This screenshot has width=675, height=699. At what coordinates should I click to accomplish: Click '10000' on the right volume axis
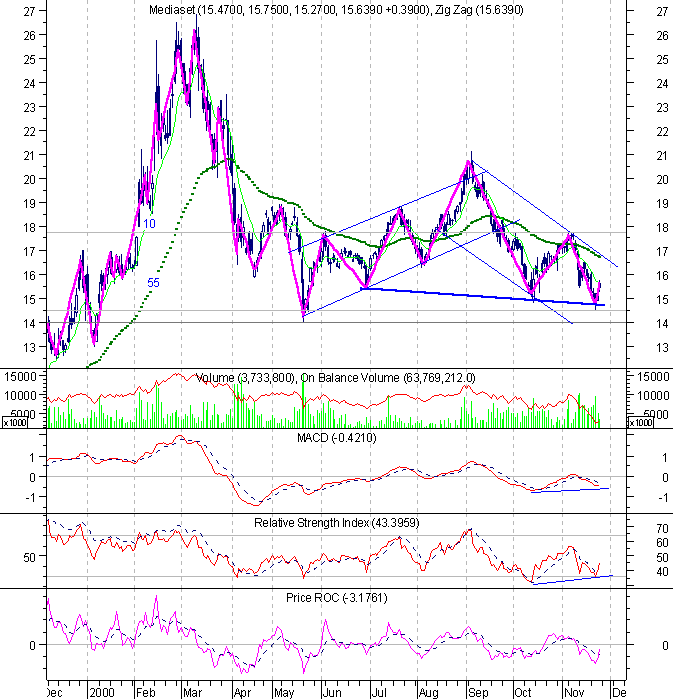pos(653,396)
